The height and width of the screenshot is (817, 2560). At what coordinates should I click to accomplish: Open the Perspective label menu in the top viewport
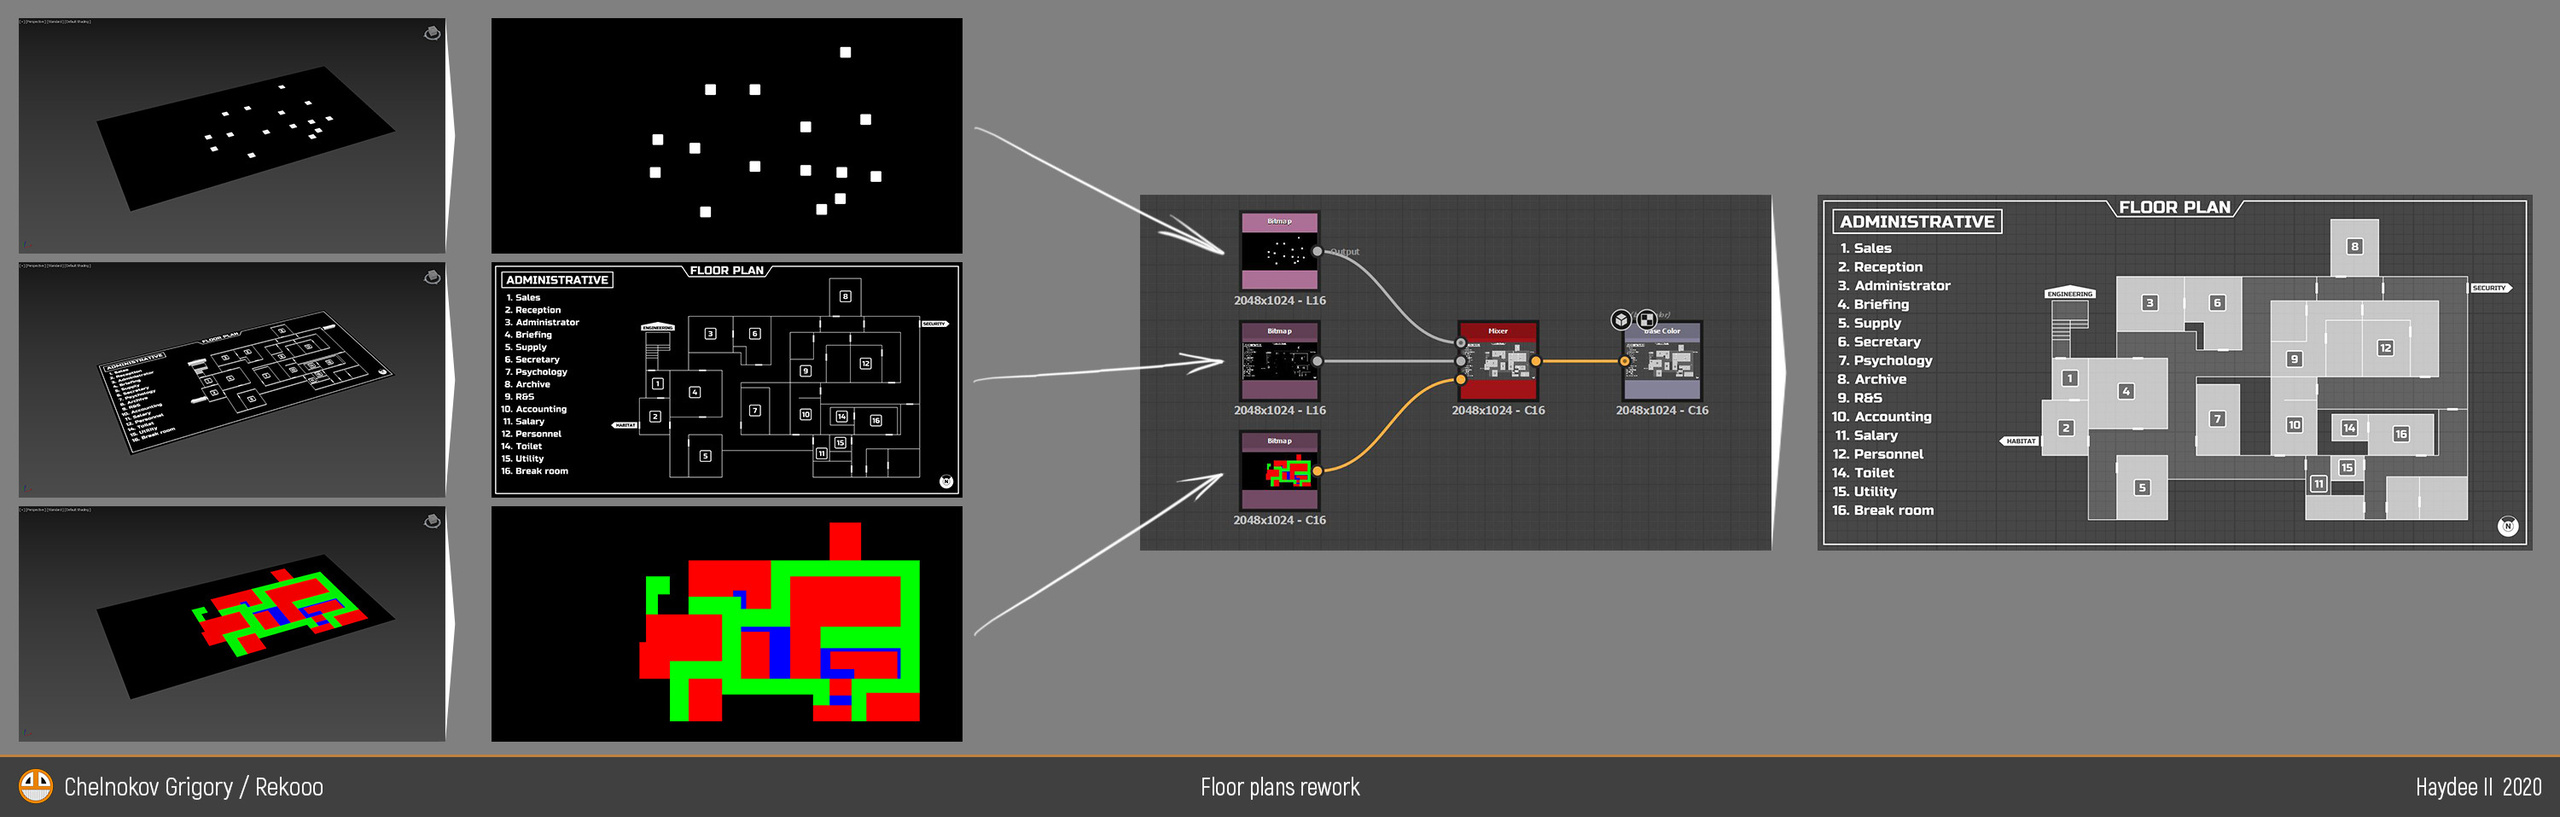[x=36, y=22]
